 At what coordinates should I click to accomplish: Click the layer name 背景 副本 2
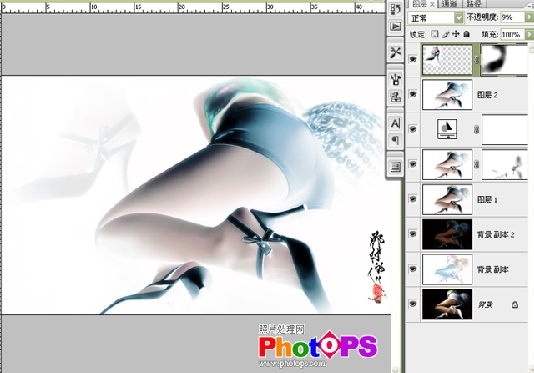tap(496, 235)
